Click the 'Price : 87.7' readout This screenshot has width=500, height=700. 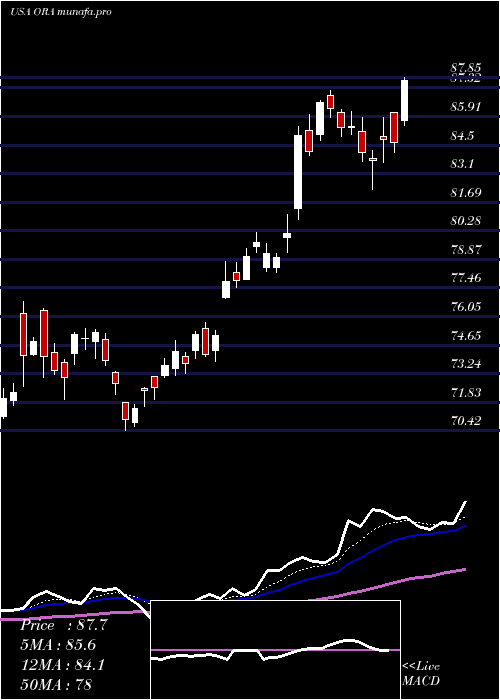click(x=63, y=625)
